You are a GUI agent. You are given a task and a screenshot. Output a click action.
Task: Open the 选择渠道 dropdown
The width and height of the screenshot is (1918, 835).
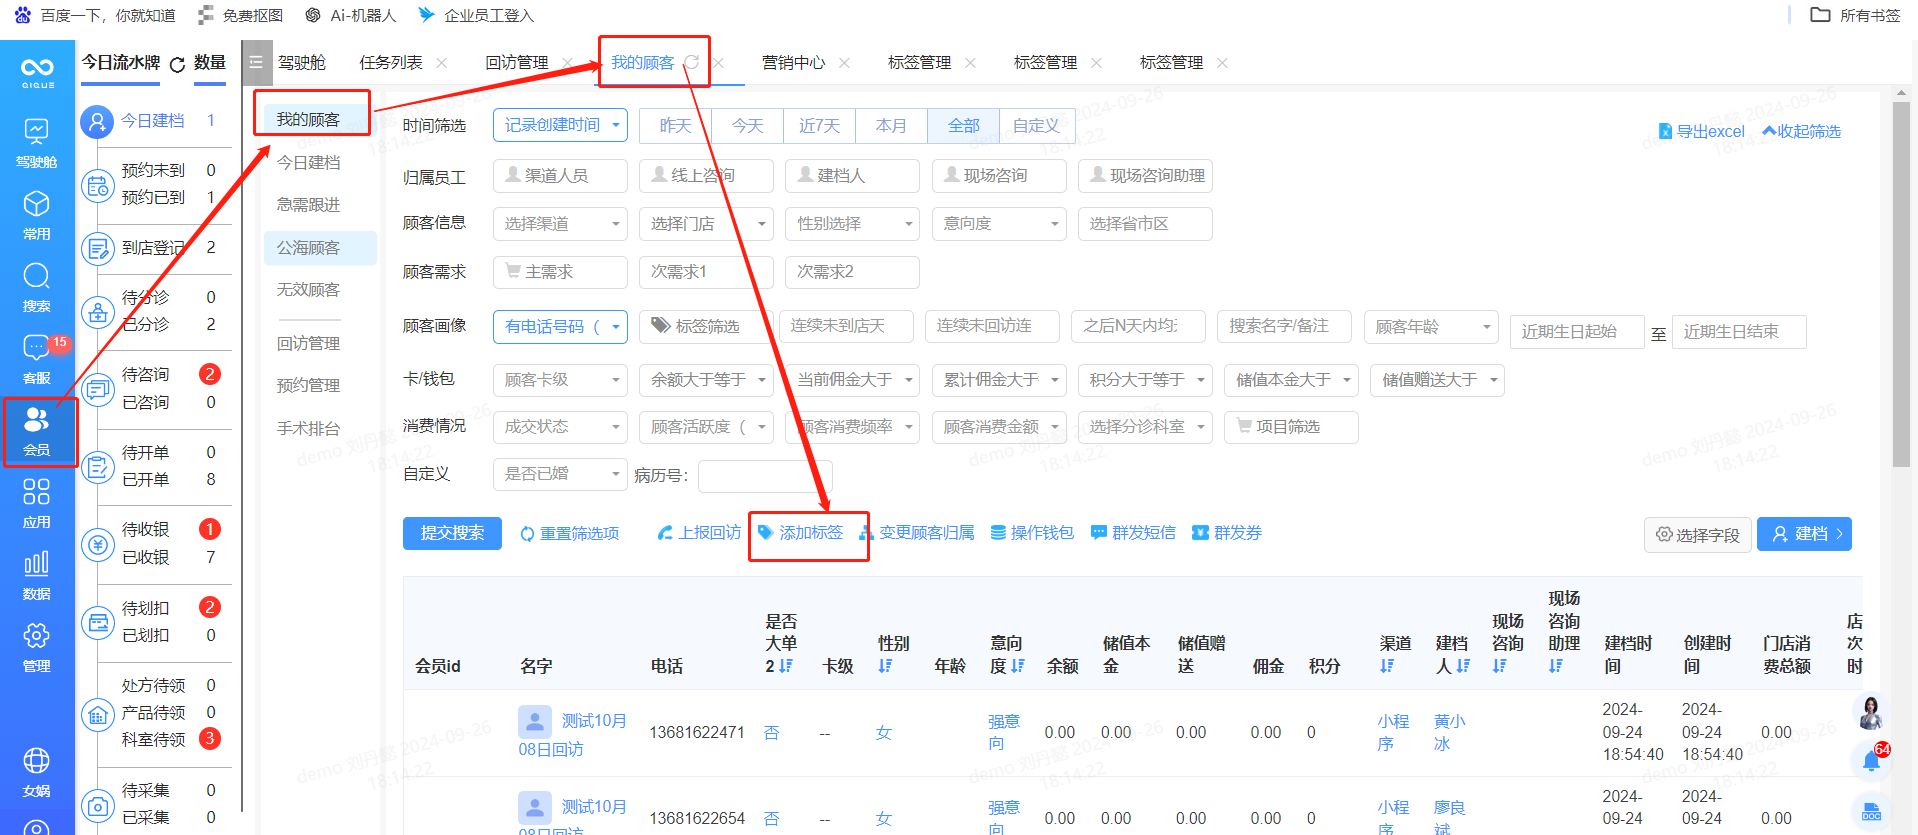(560, 224)
